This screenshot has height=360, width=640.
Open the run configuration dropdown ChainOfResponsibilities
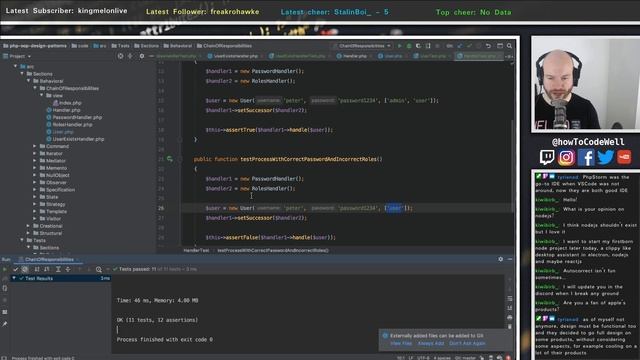(362, 46)
